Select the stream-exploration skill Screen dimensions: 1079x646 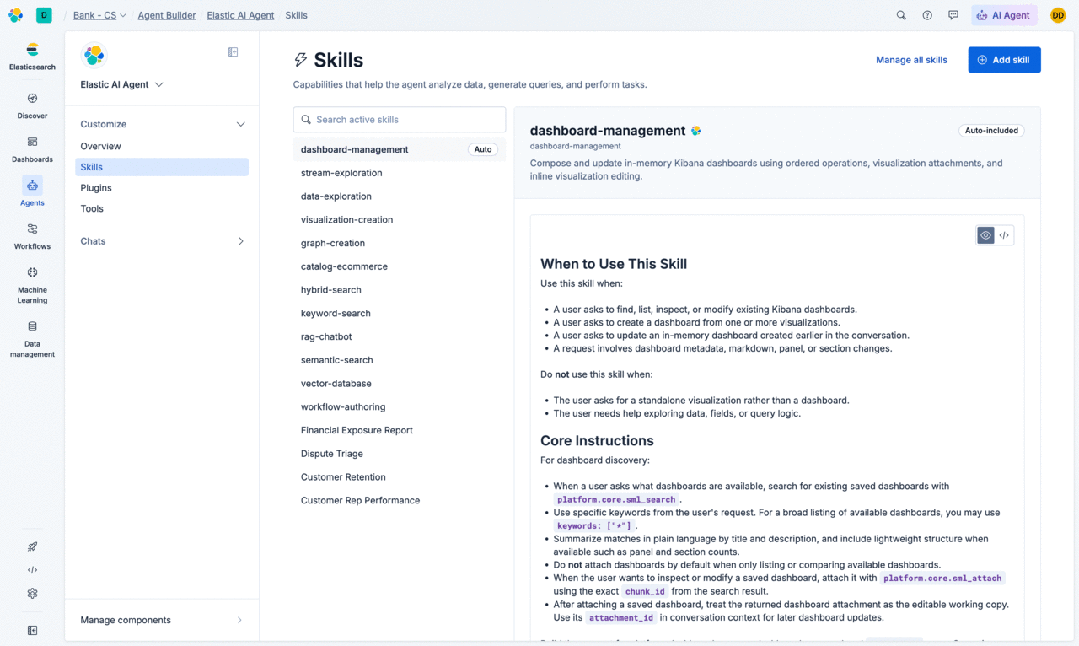(399, 173)
